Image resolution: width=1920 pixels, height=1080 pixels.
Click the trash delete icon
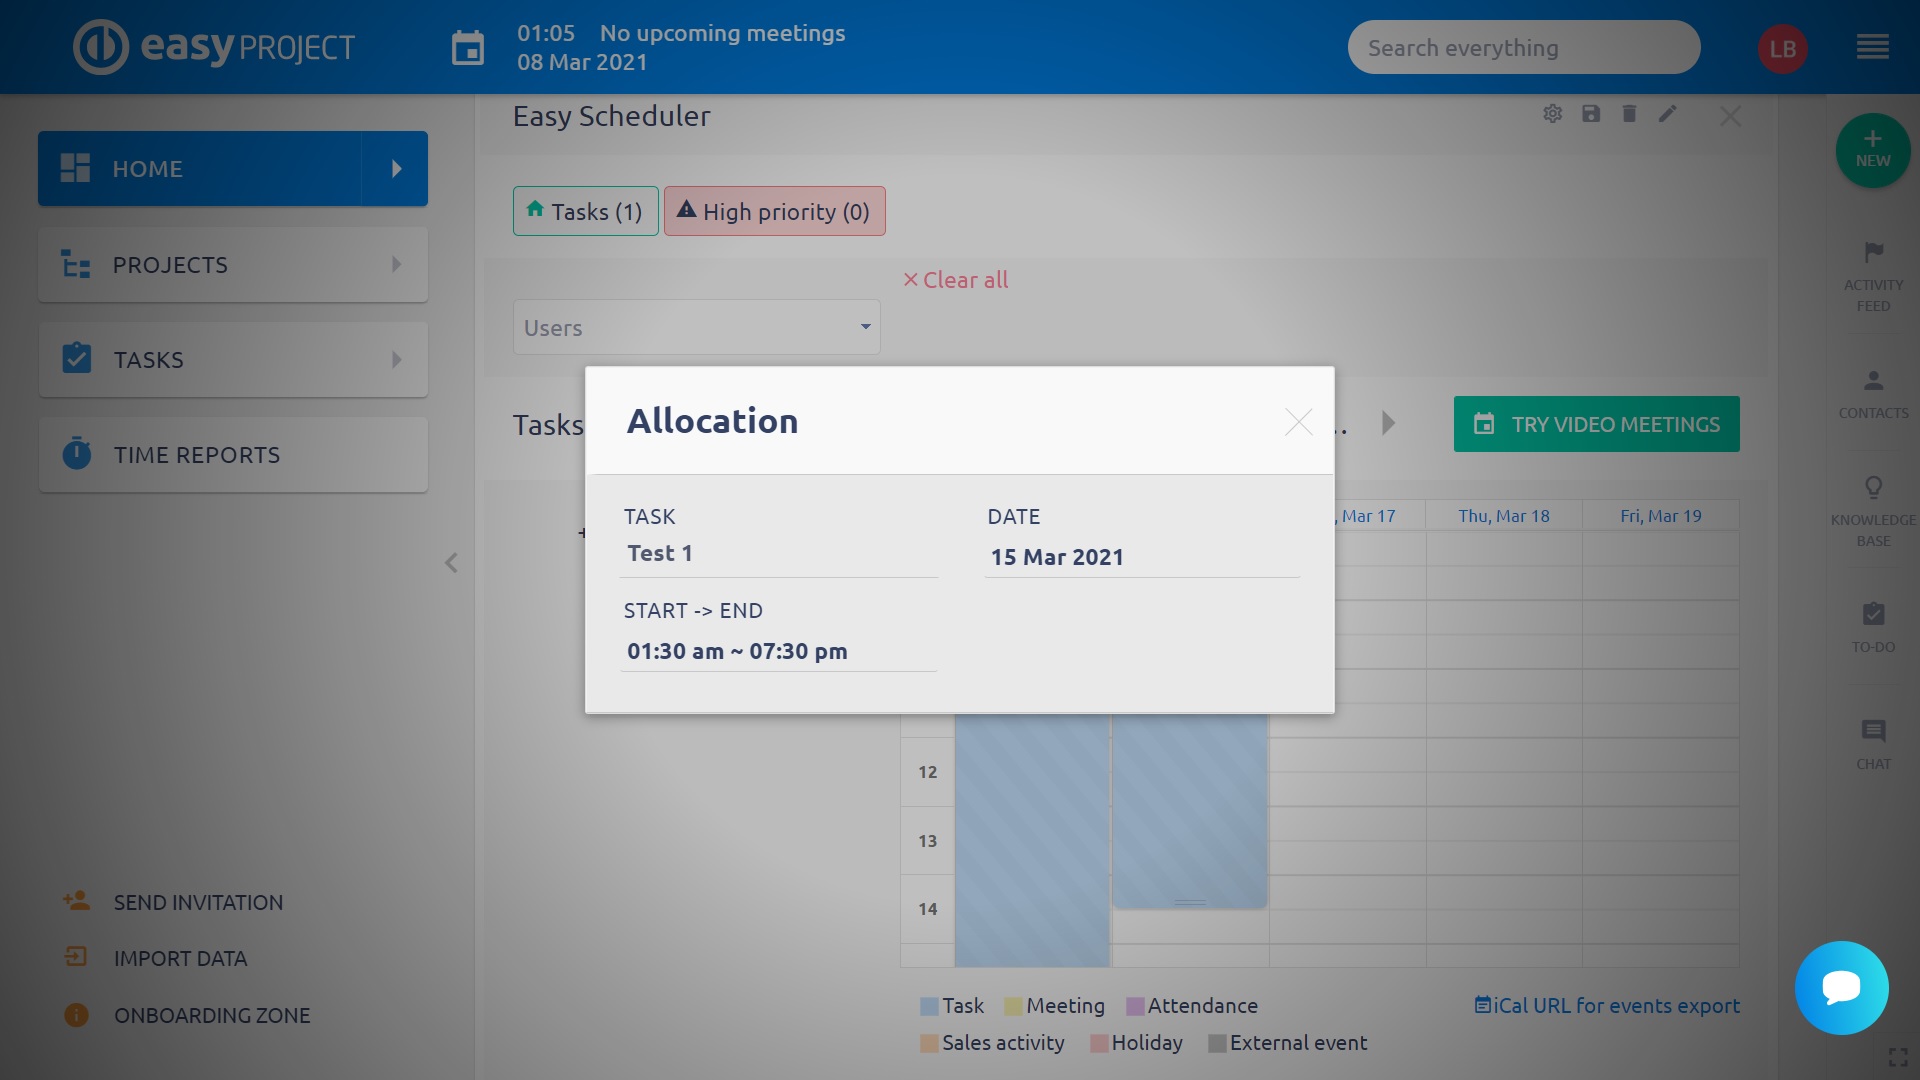click(1629, 114)
